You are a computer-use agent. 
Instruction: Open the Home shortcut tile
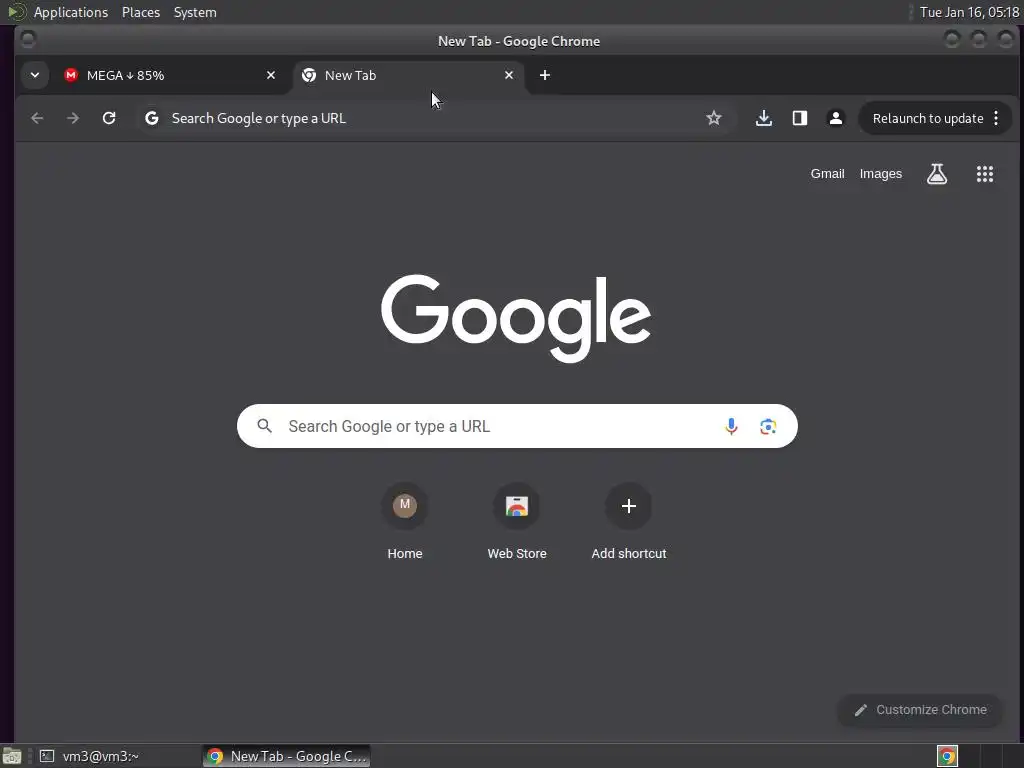(405, 520)
